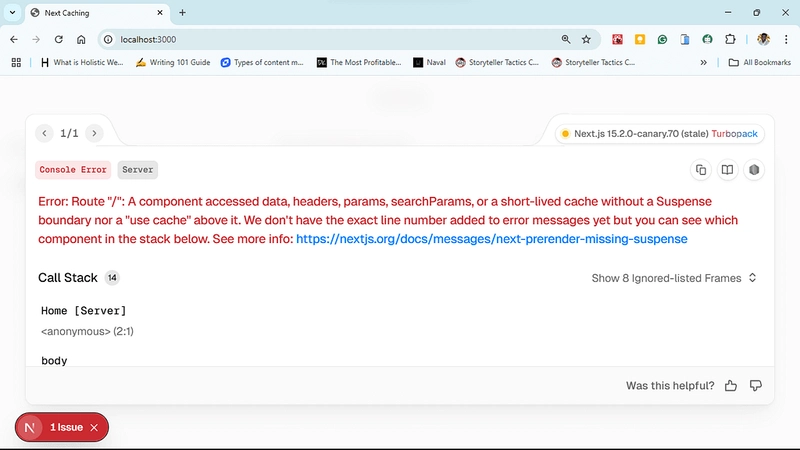
Task: Open the Next.js N logo dev tools
Action: pyautogui.click(x=30, y=428)
